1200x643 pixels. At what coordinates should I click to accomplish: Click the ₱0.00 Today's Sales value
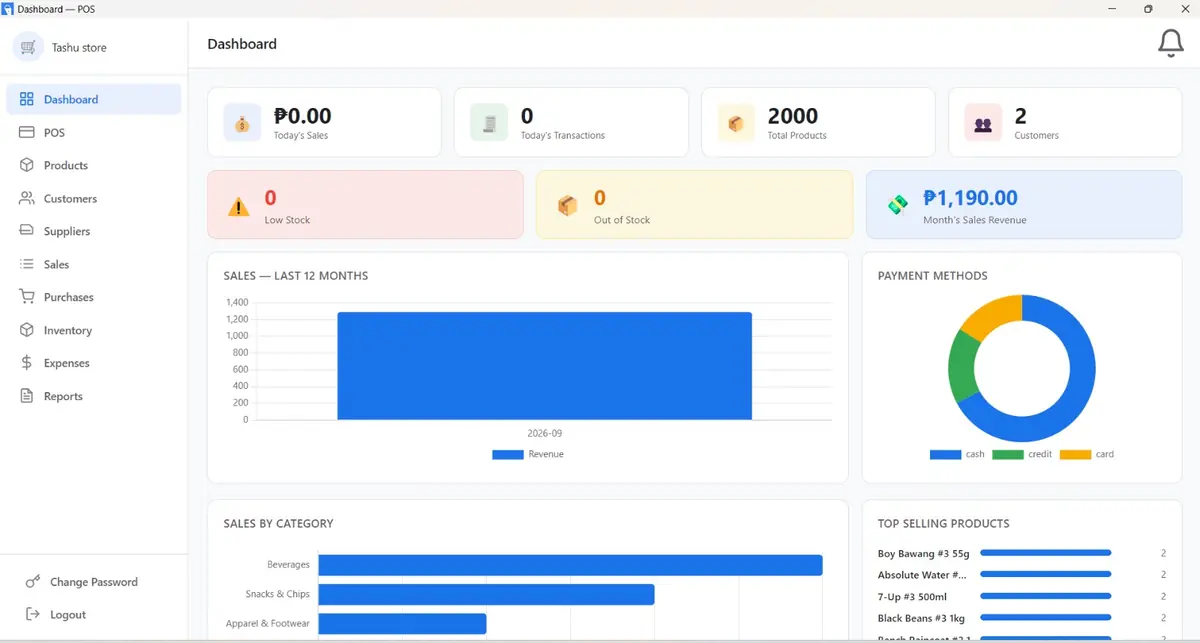(x=302, y=117)
